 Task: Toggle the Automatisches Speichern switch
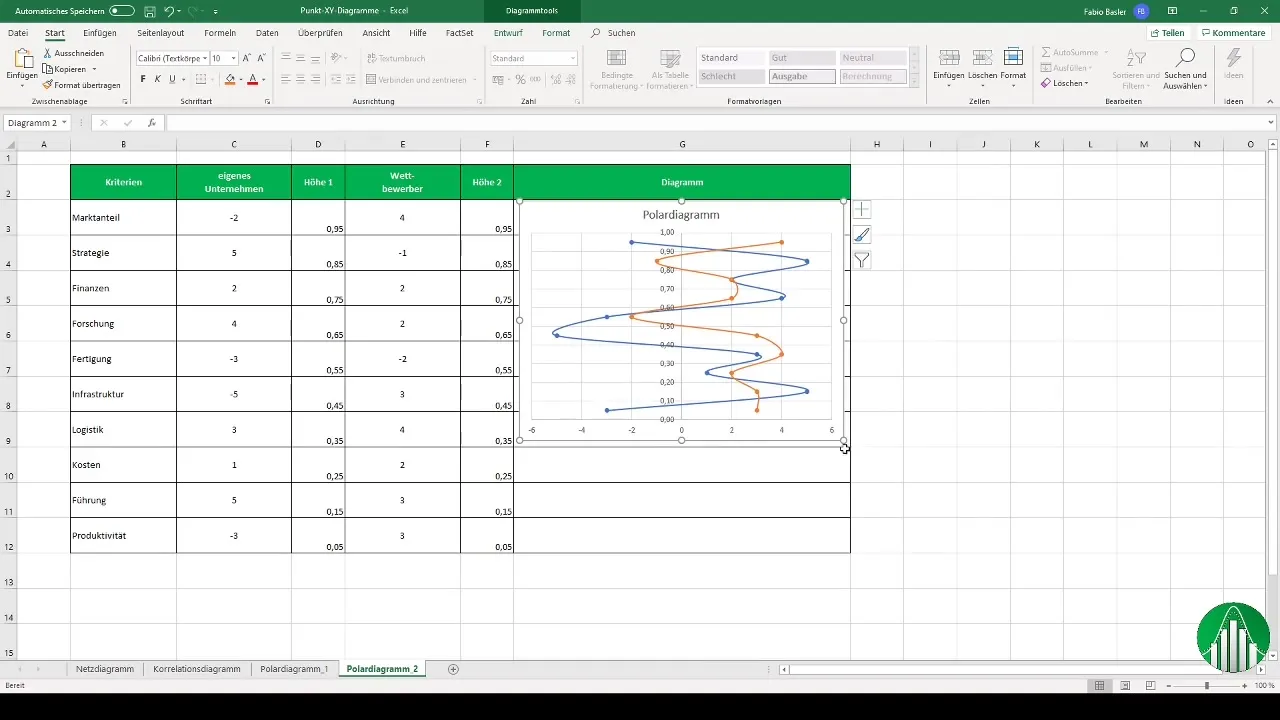pyautogui.click(x=122, y=10)
